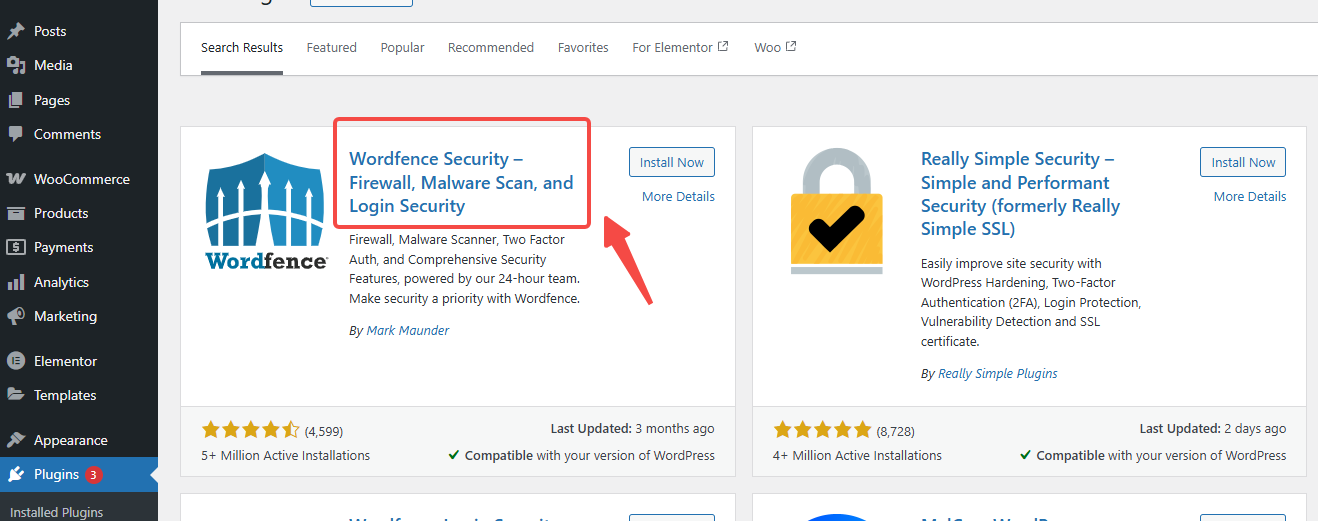View More Details for Wordfence
The height and width of the screenshot is (521, 1318).
[x=678, y=196]
